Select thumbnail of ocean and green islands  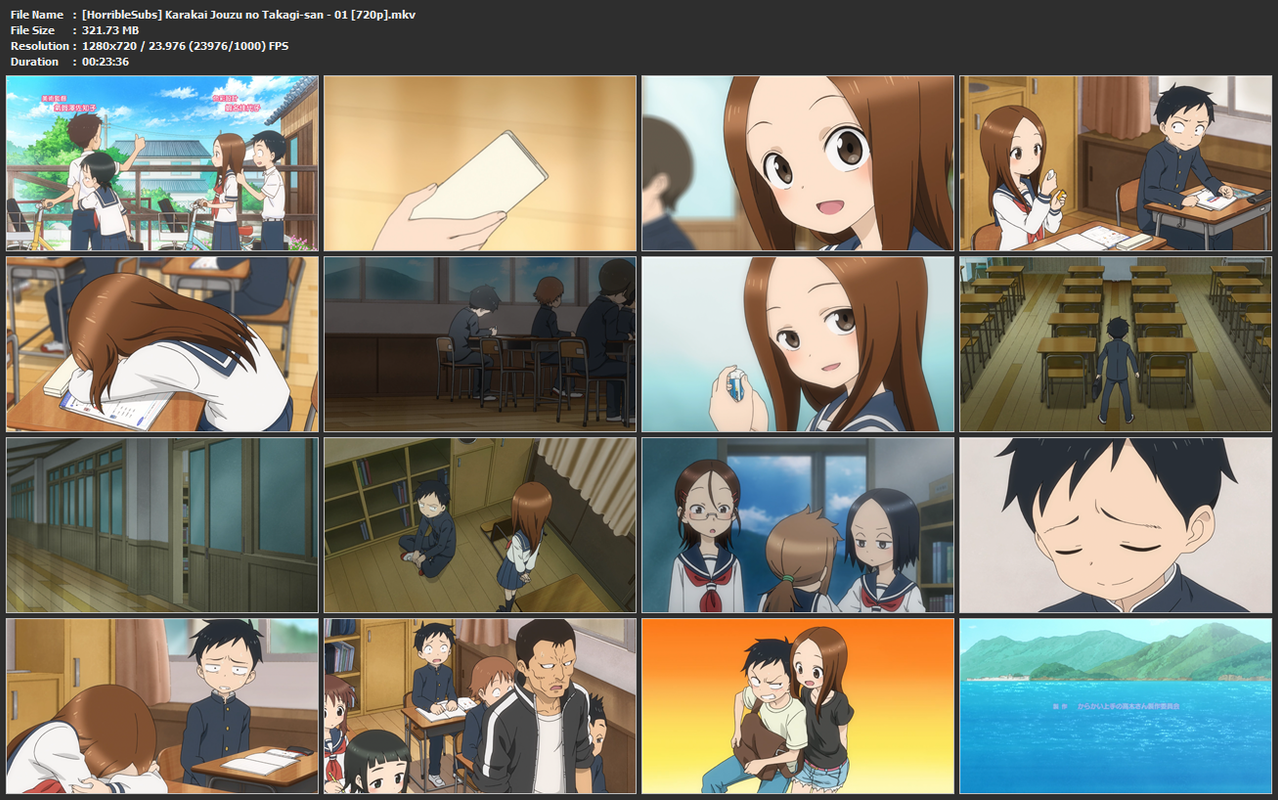click(1116, 706)
